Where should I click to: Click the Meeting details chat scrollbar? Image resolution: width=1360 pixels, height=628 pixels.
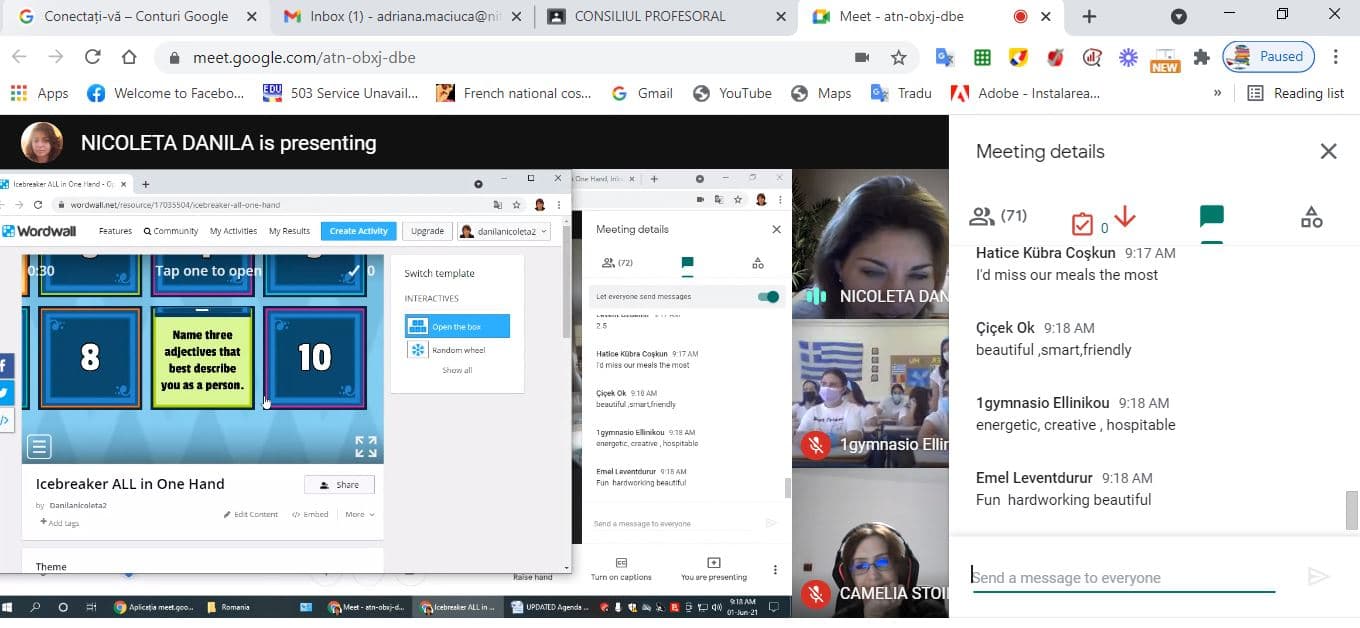(1352, 510)
